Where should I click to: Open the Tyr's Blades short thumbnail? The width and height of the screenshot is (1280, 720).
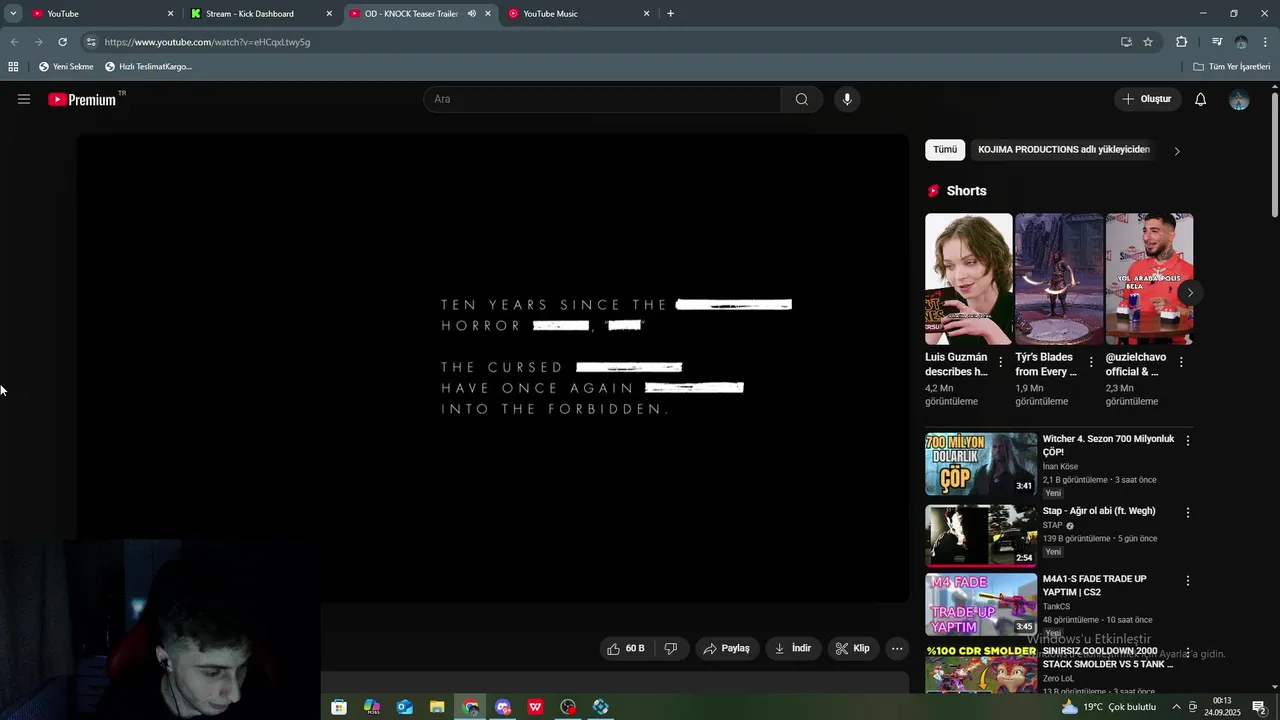(x=1059, y=279)
